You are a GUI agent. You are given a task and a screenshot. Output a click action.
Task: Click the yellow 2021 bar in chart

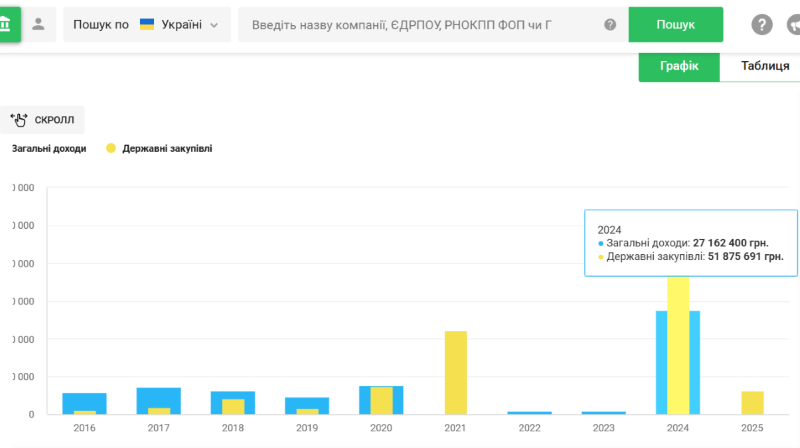click(x=455, y=372)
